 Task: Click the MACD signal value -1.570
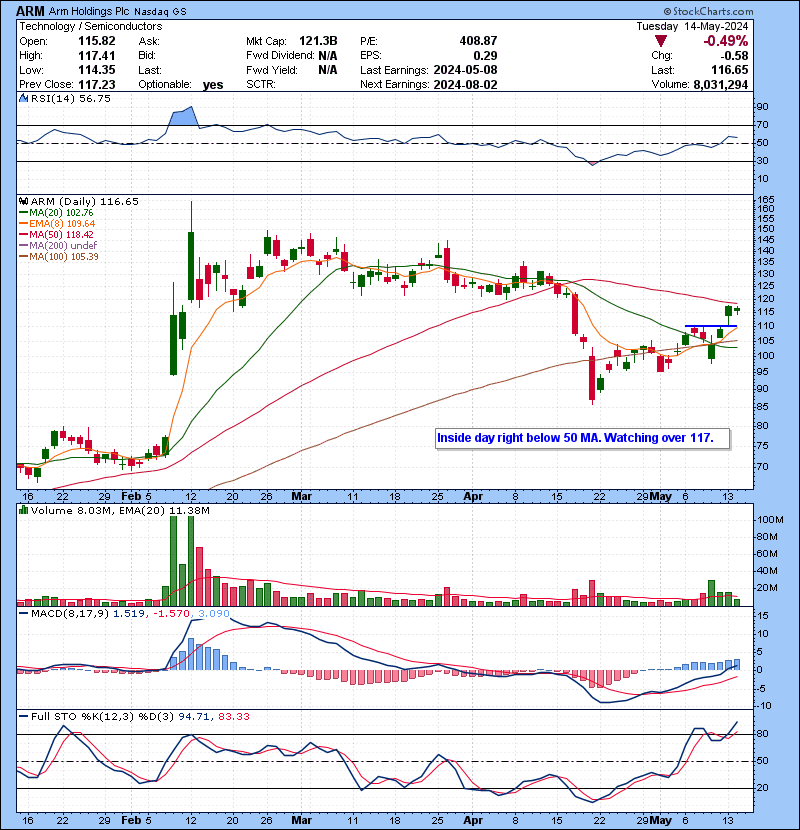[x=171, y=614]
